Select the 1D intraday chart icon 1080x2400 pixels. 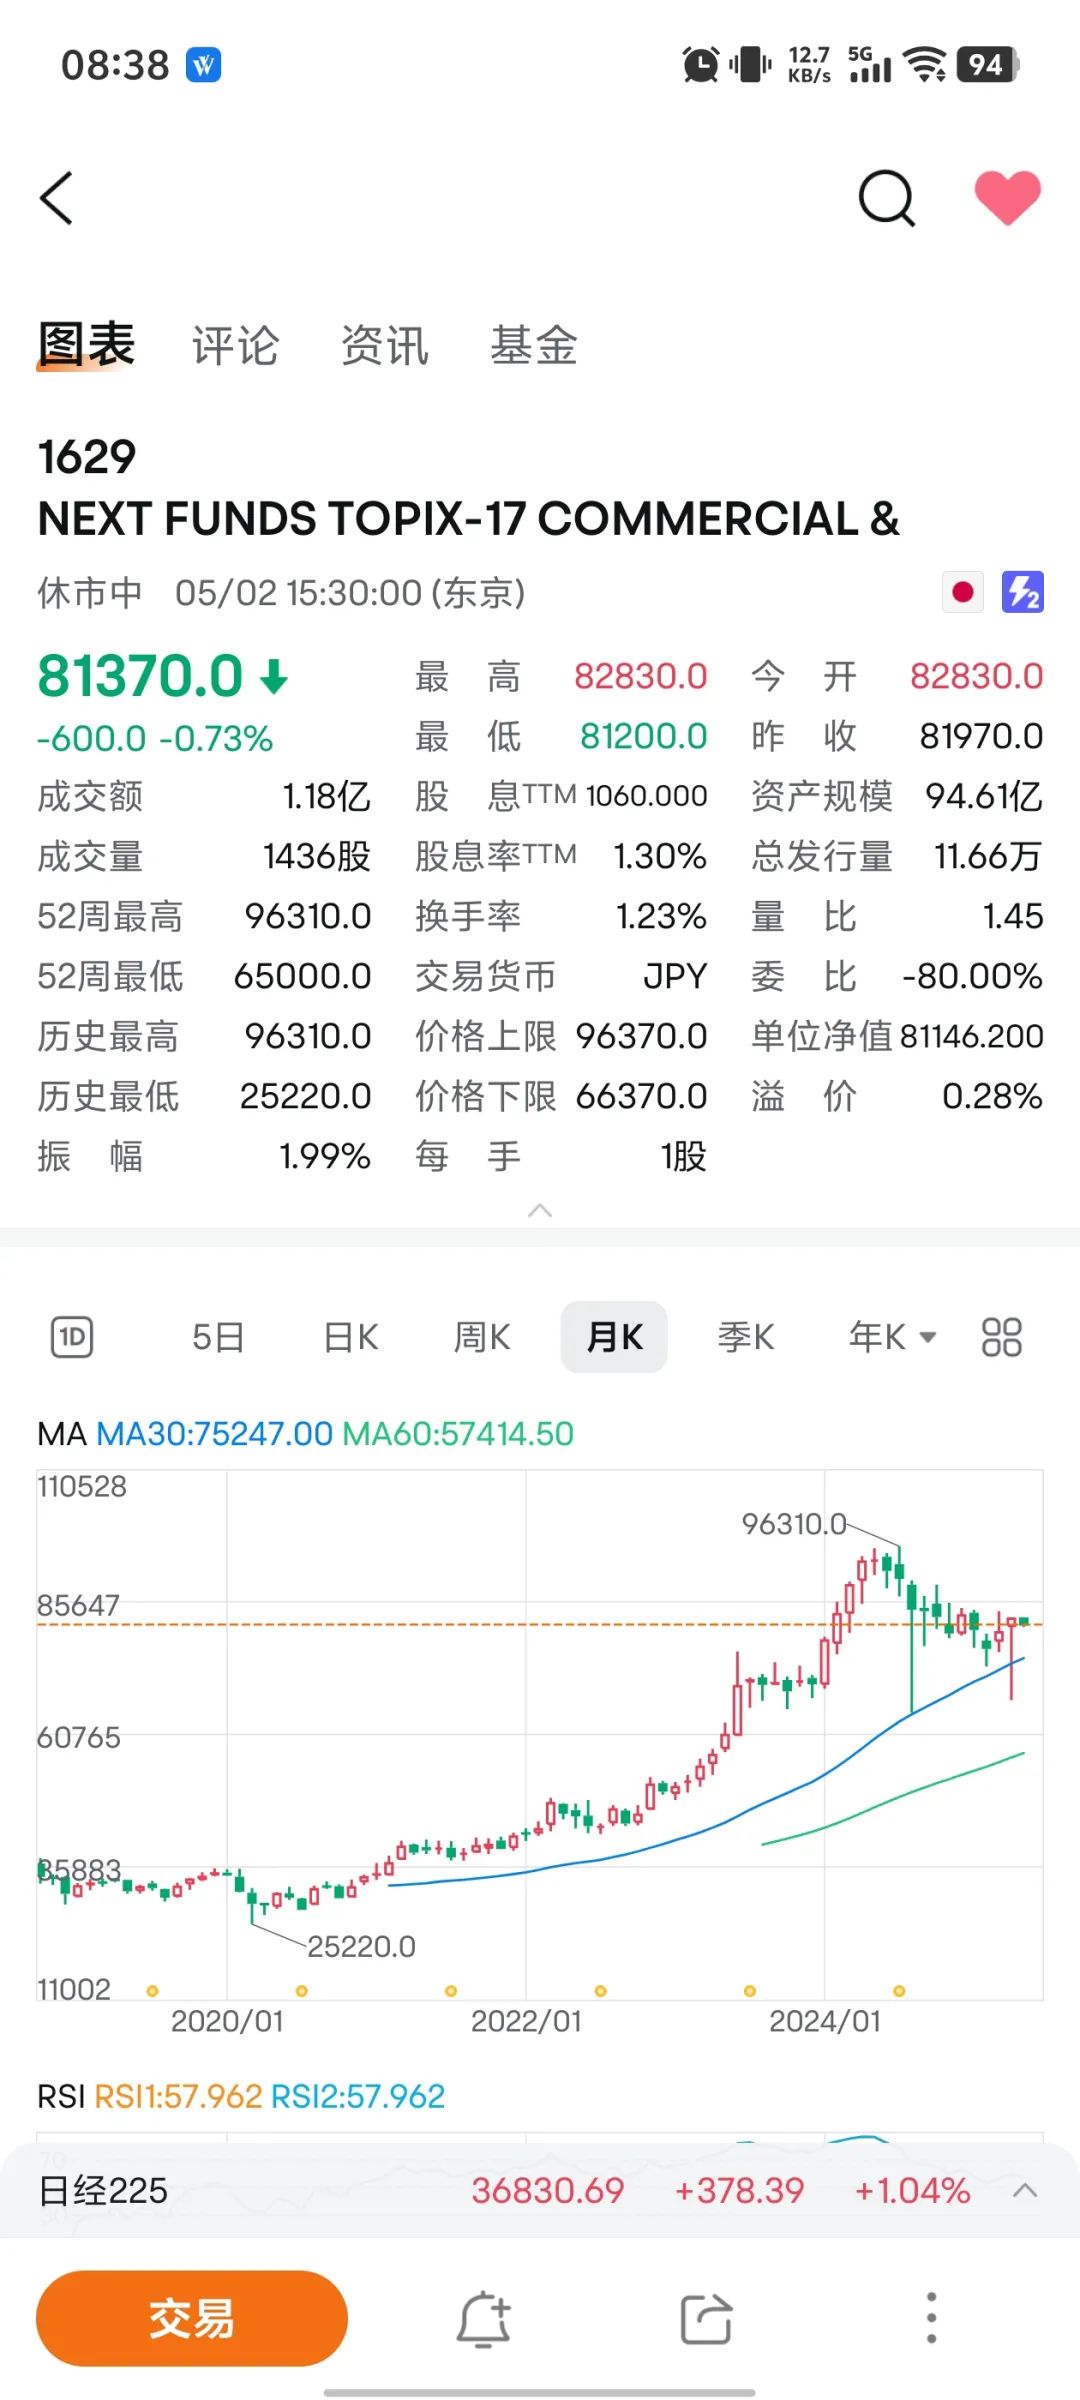click(72, 1337)
